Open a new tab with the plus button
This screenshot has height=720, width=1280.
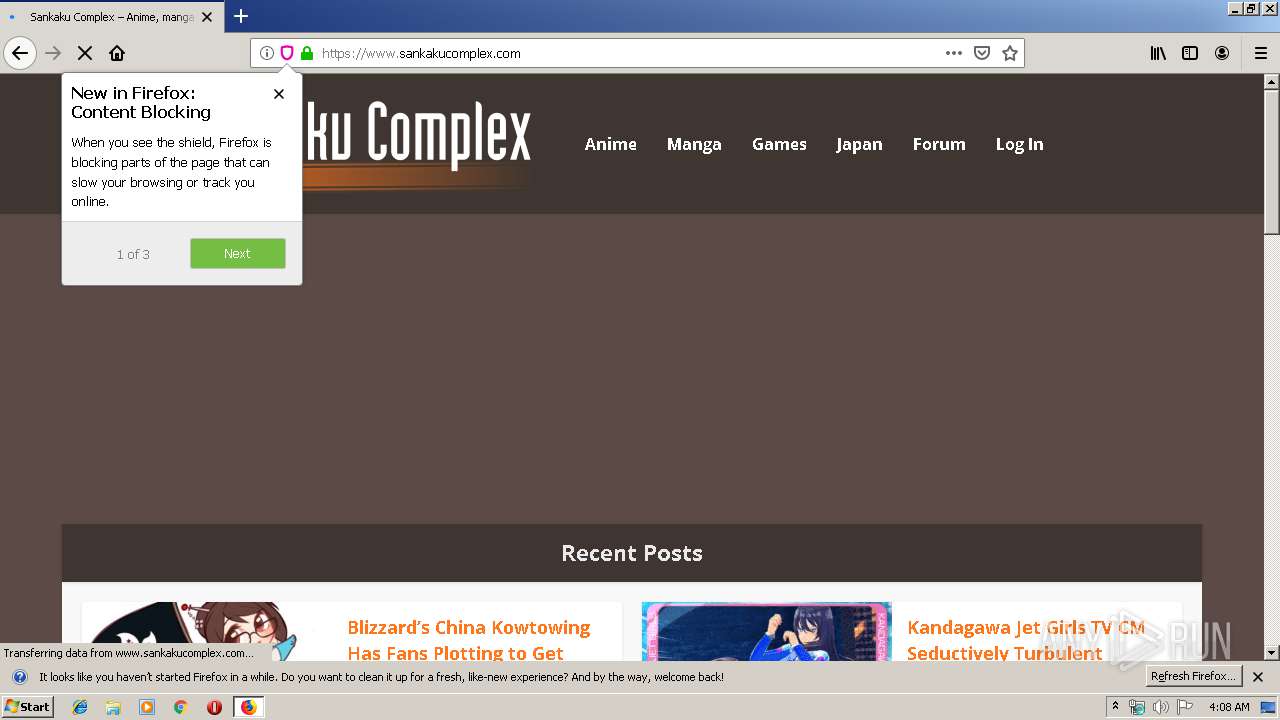(x=241, y=16)
